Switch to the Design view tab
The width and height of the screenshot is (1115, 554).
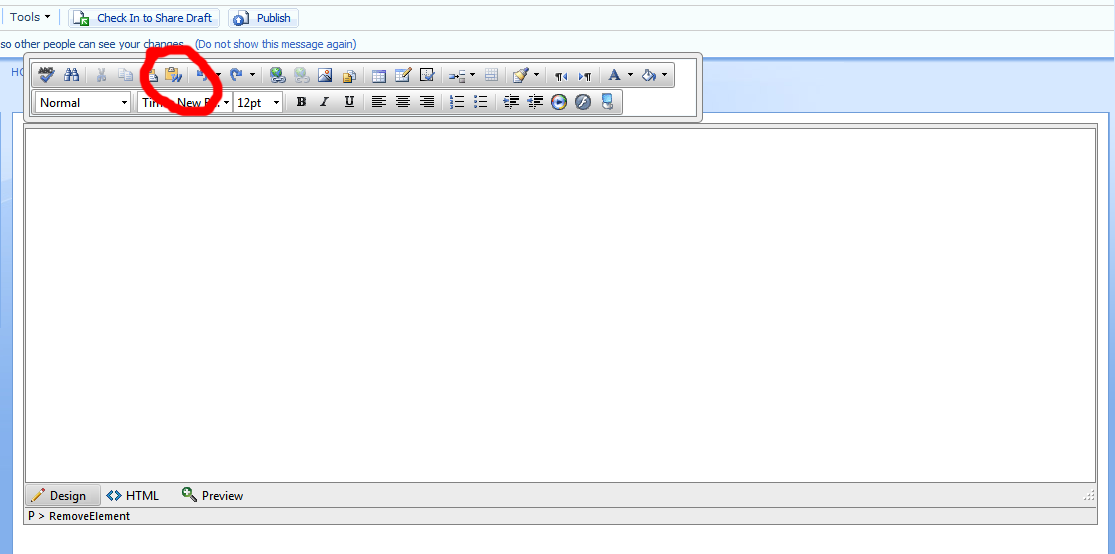(63, 496)
